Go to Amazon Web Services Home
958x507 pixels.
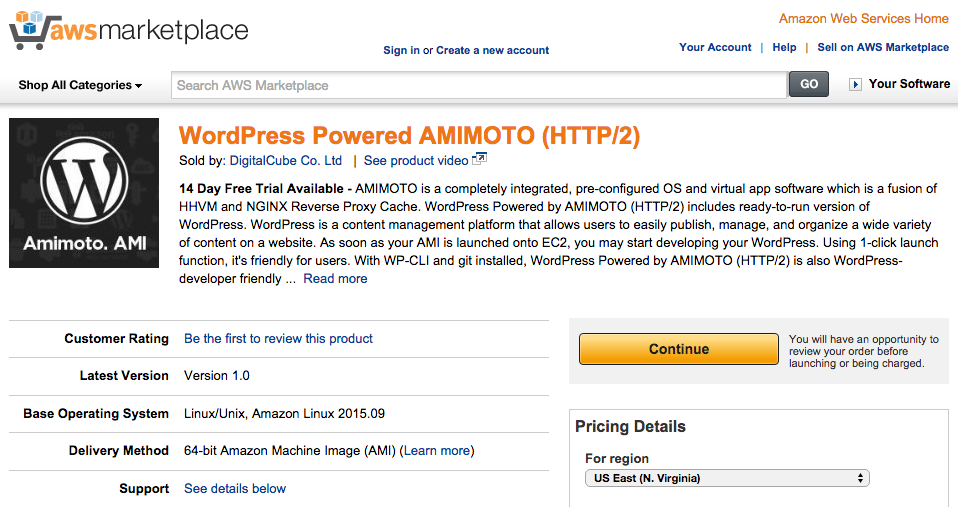click(x=863, y=18)
